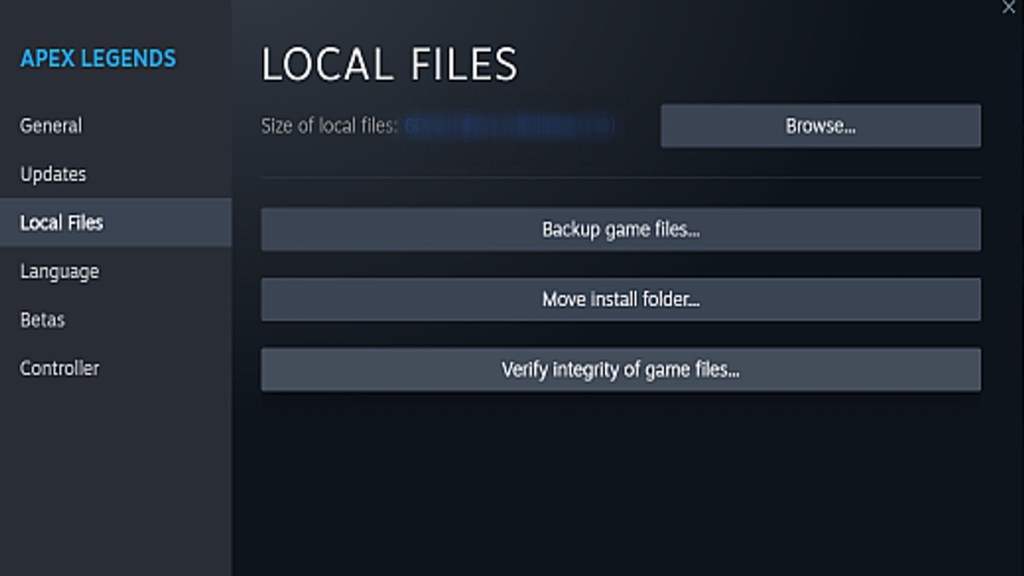This screenshot has width=1024, height=576.
Task: Go to the Language tab
Action: (x=59, y=271)
